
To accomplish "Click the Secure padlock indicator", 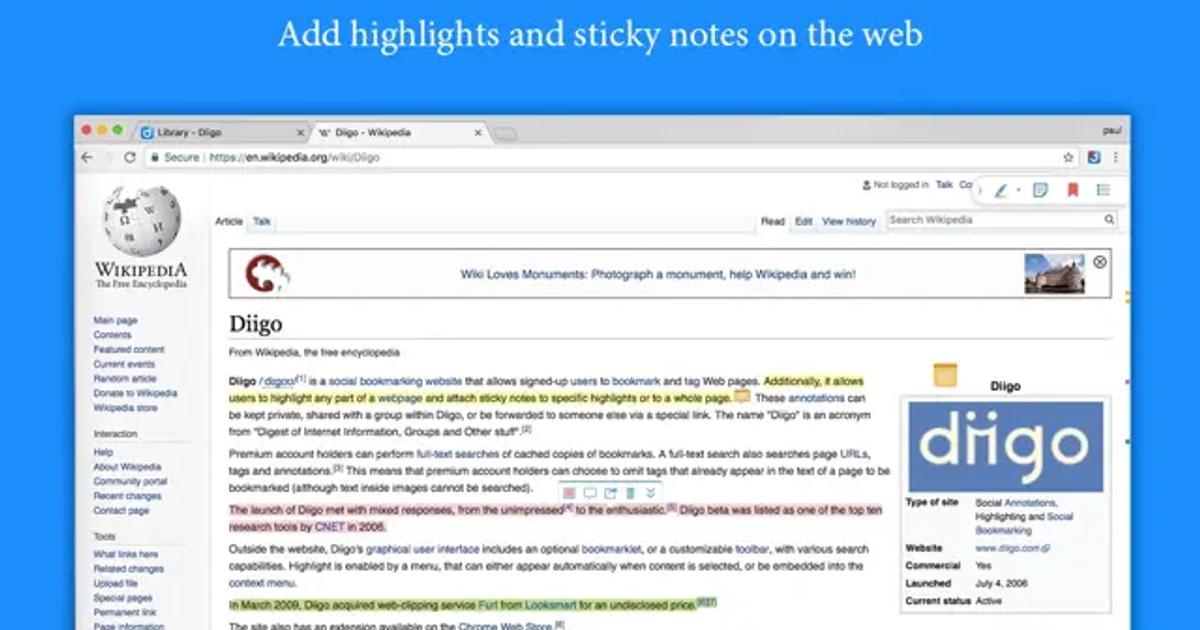I will (x=175, y=157).
